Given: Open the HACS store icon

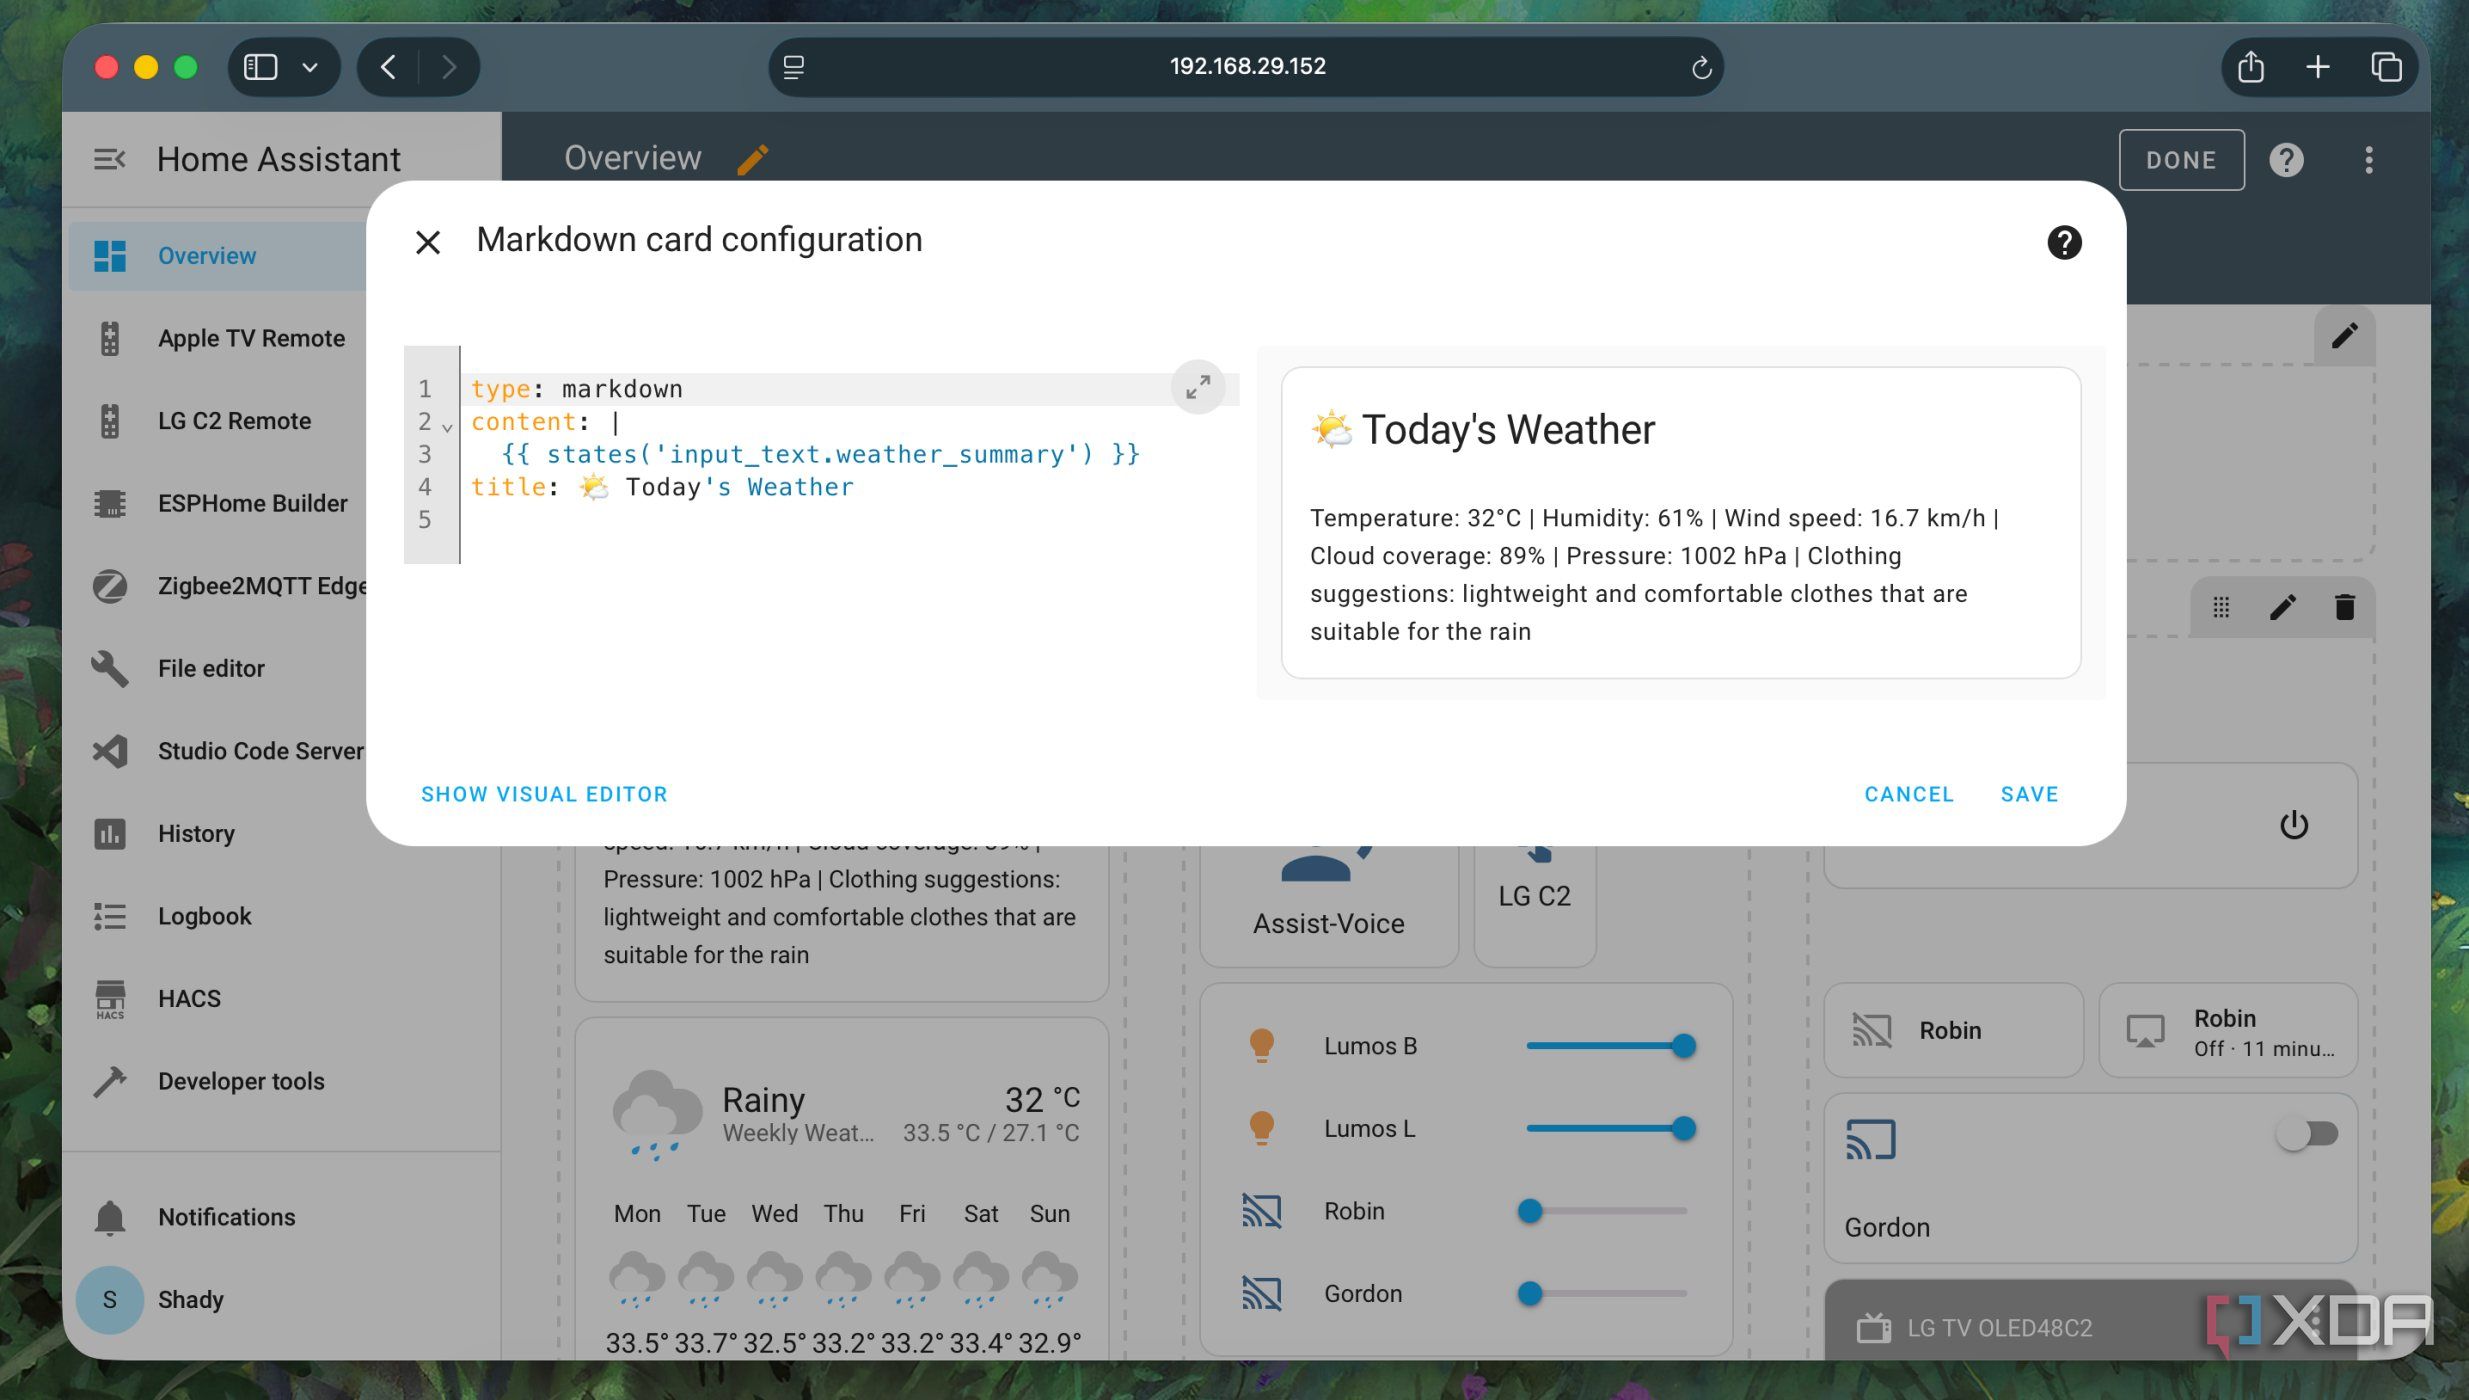Looking at the screenshot, I should [x=109, y=999].
